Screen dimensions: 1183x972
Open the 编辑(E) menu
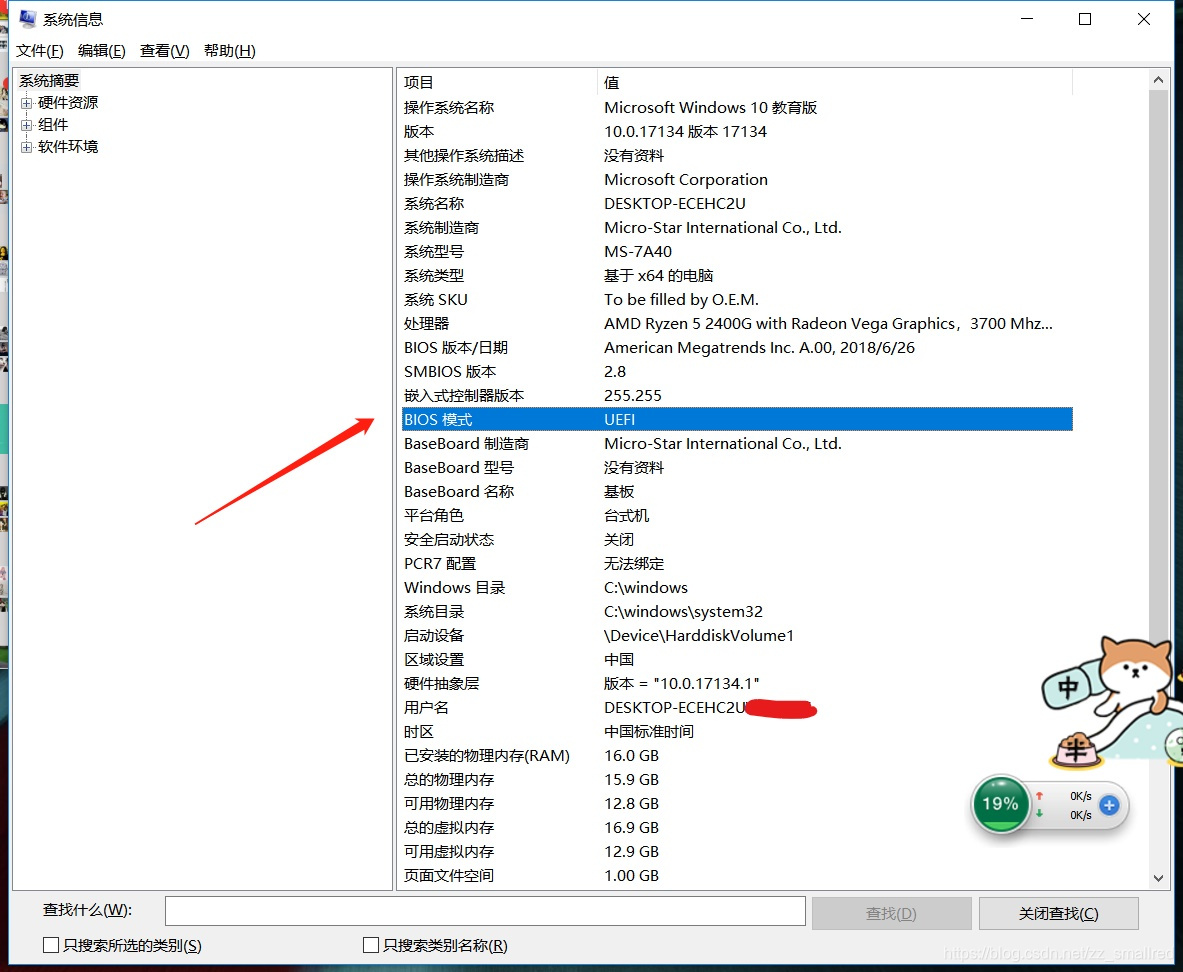click(x=102, y=51)
